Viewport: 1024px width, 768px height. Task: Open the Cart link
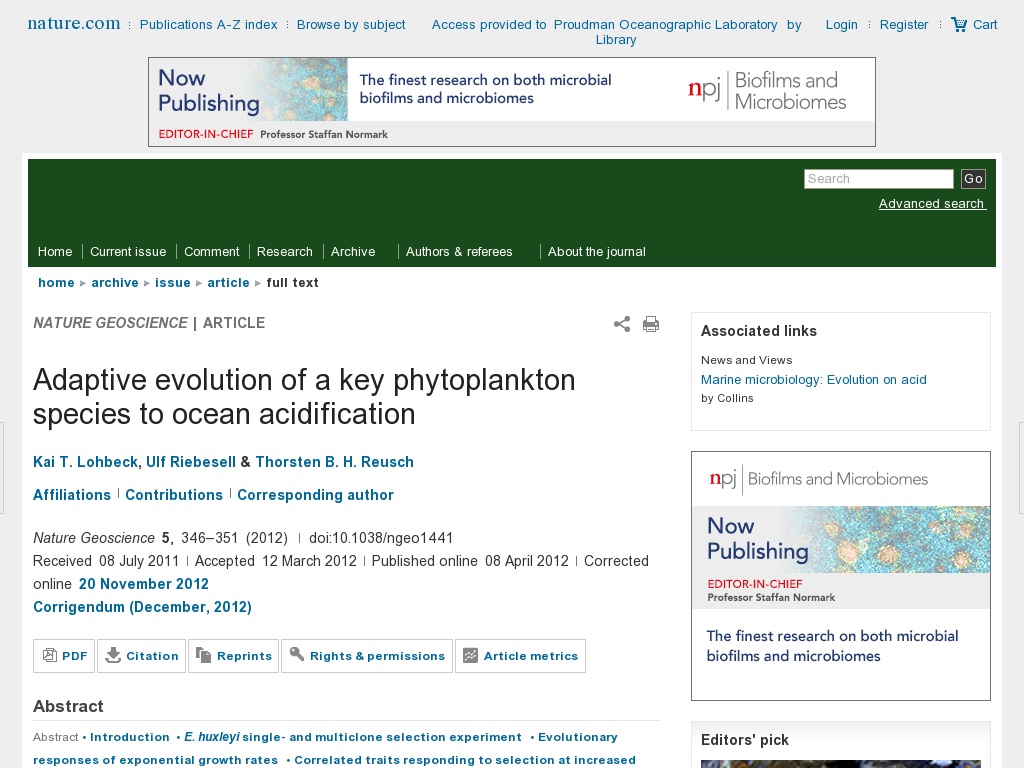point(985,25)
